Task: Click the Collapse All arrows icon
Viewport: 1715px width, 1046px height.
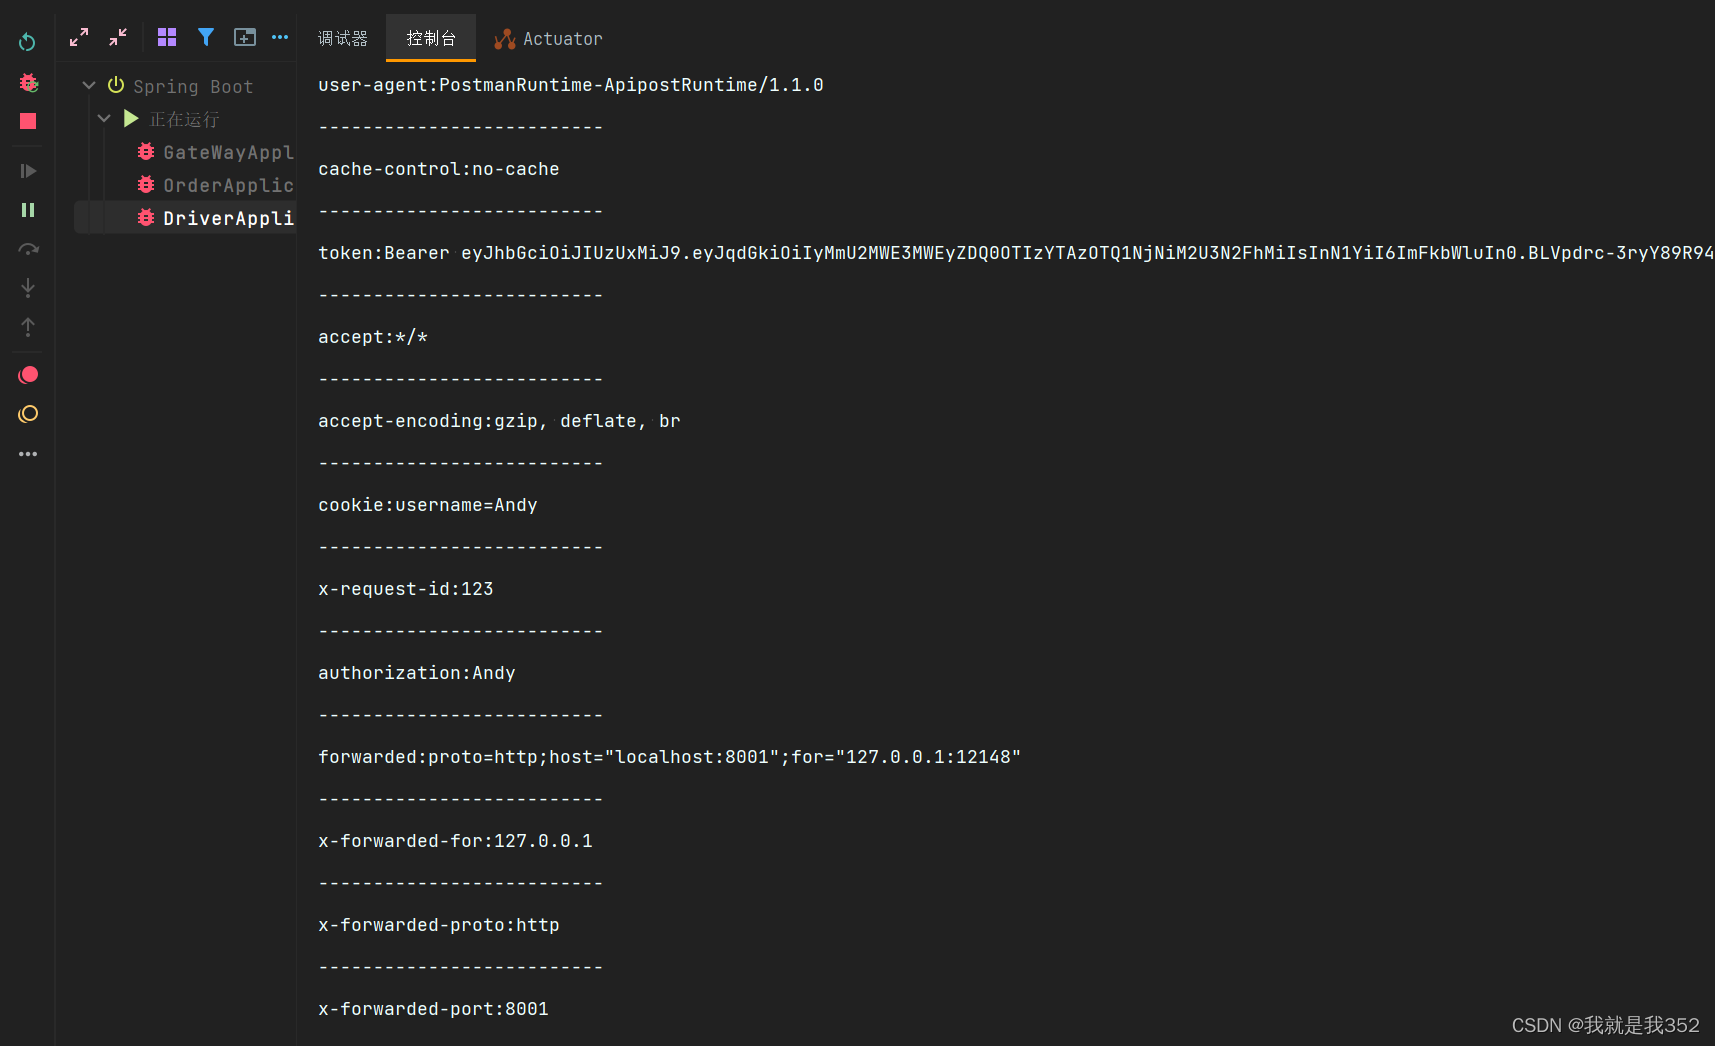Action: point(117,37)
